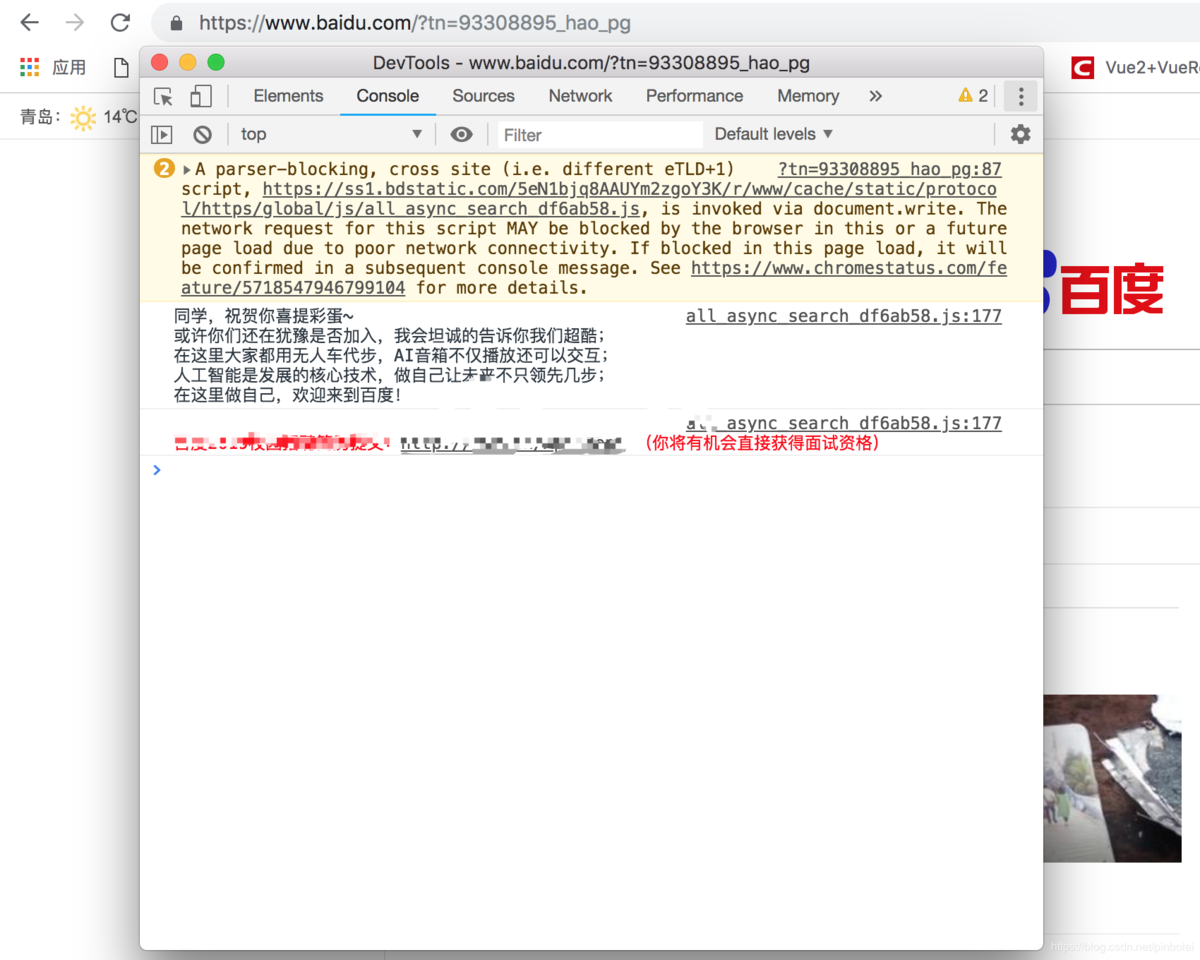Viewport: 1200px width, 960px height.
Task: Open the Performance tab
Action: pos(694,96)
